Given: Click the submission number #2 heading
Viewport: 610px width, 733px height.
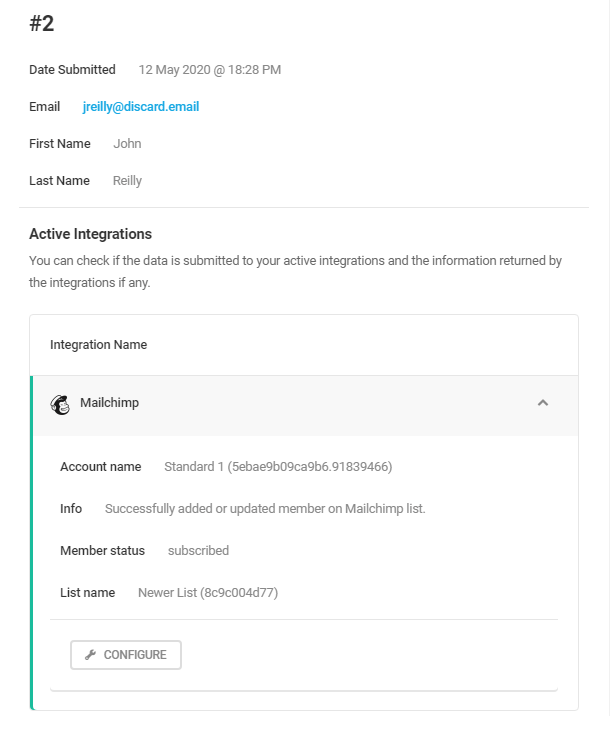Looking at the screenshot, I should click(x=42, y=23).
